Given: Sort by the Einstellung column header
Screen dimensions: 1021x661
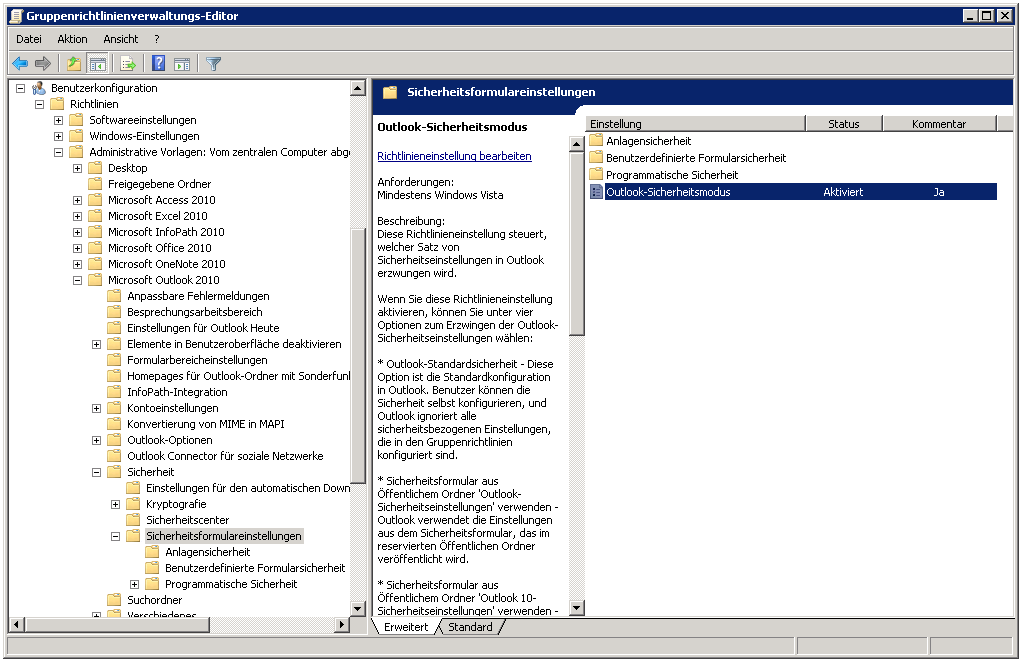Looking at the screenshot, I should click(695, 124).
